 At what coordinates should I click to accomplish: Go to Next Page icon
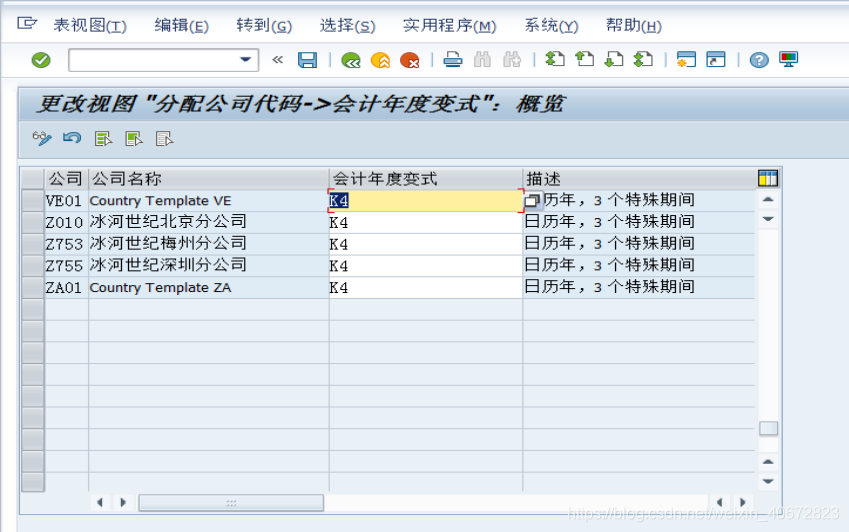click(x=614, y=59)
